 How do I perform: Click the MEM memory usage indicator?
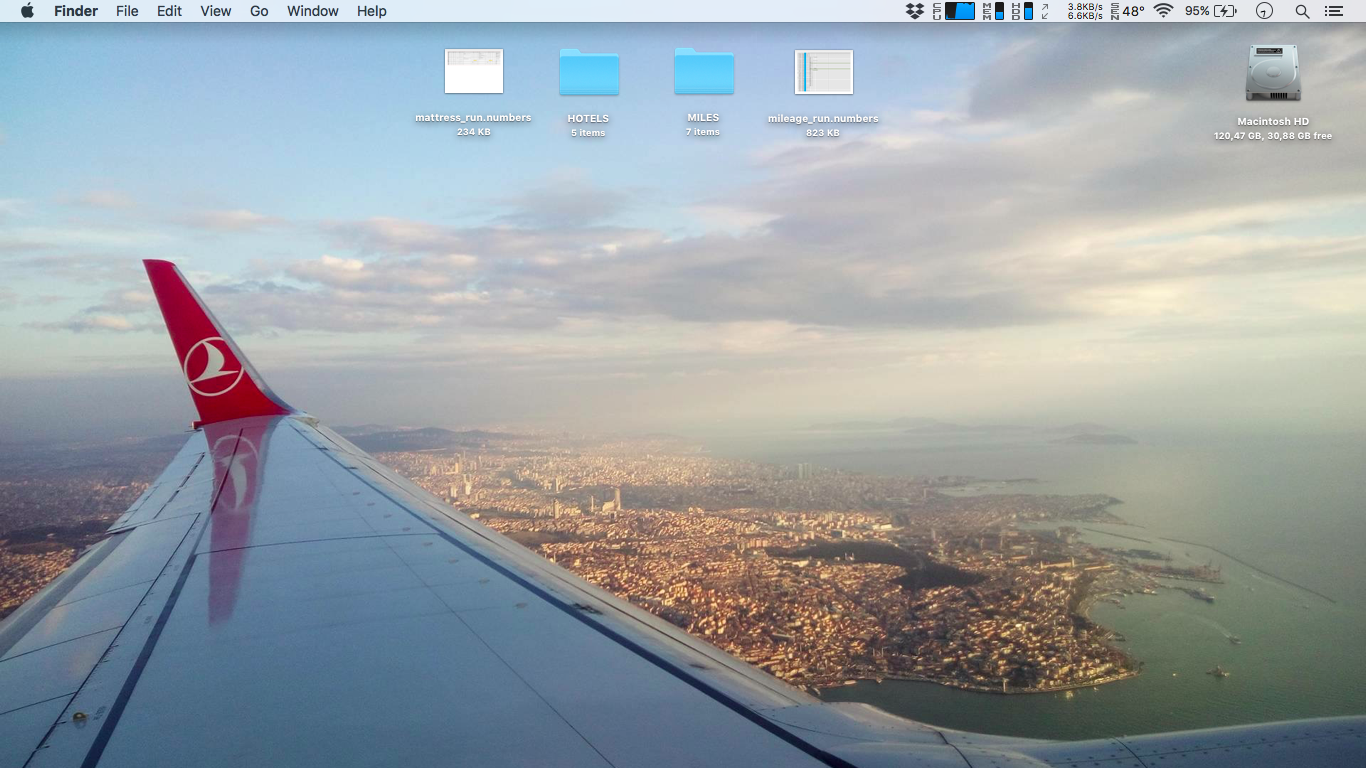coord(993,11)
